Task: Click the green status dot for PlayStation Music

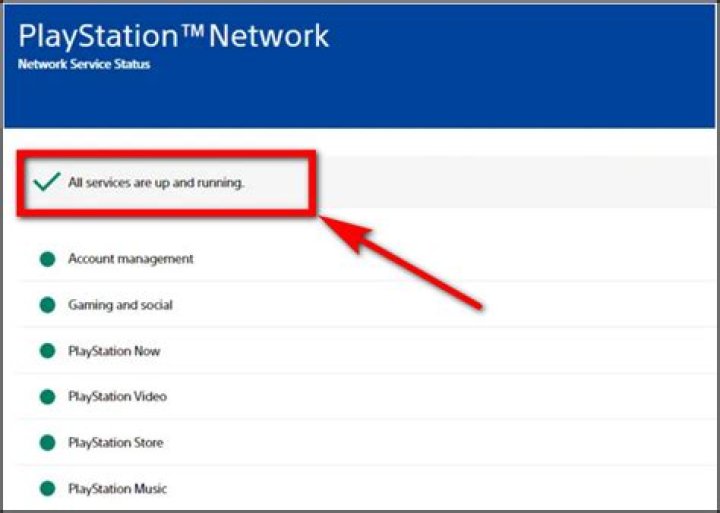Action: coord(47,489)
